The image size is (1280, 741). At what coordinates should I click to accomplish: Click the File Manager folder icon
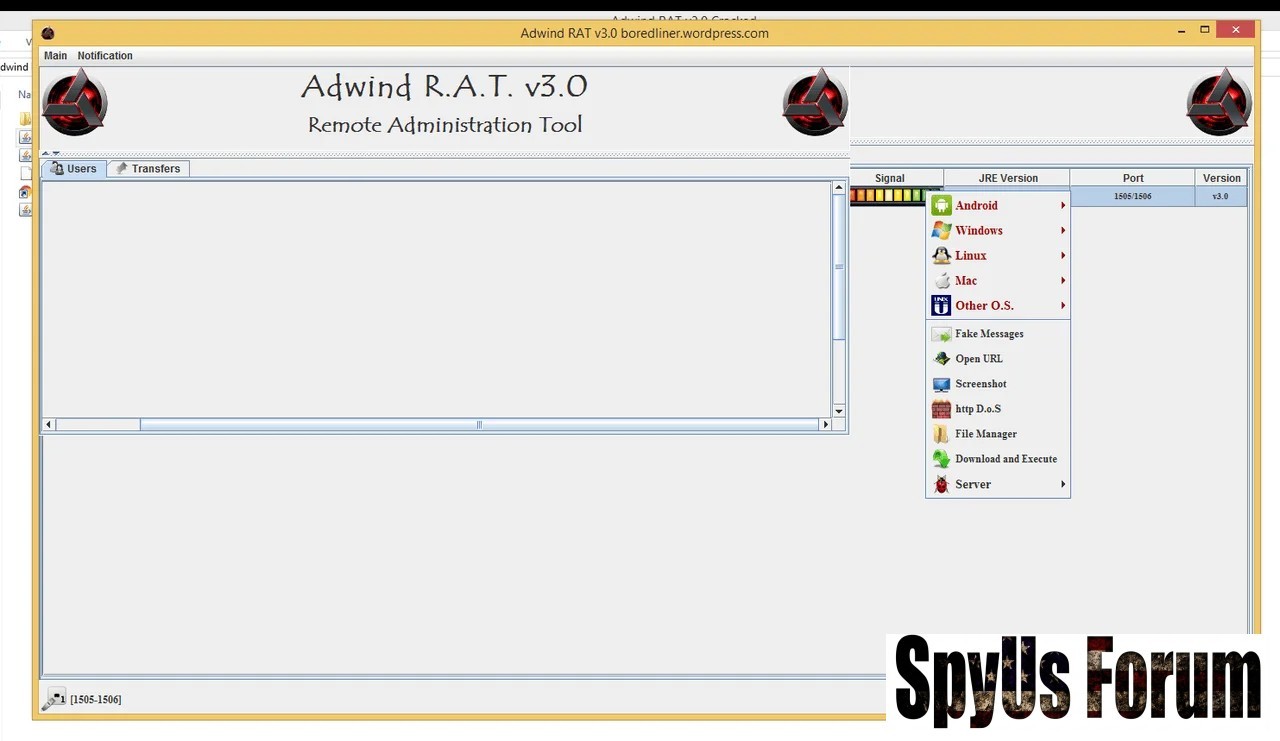pyautogui.click(x=941, y=434)
